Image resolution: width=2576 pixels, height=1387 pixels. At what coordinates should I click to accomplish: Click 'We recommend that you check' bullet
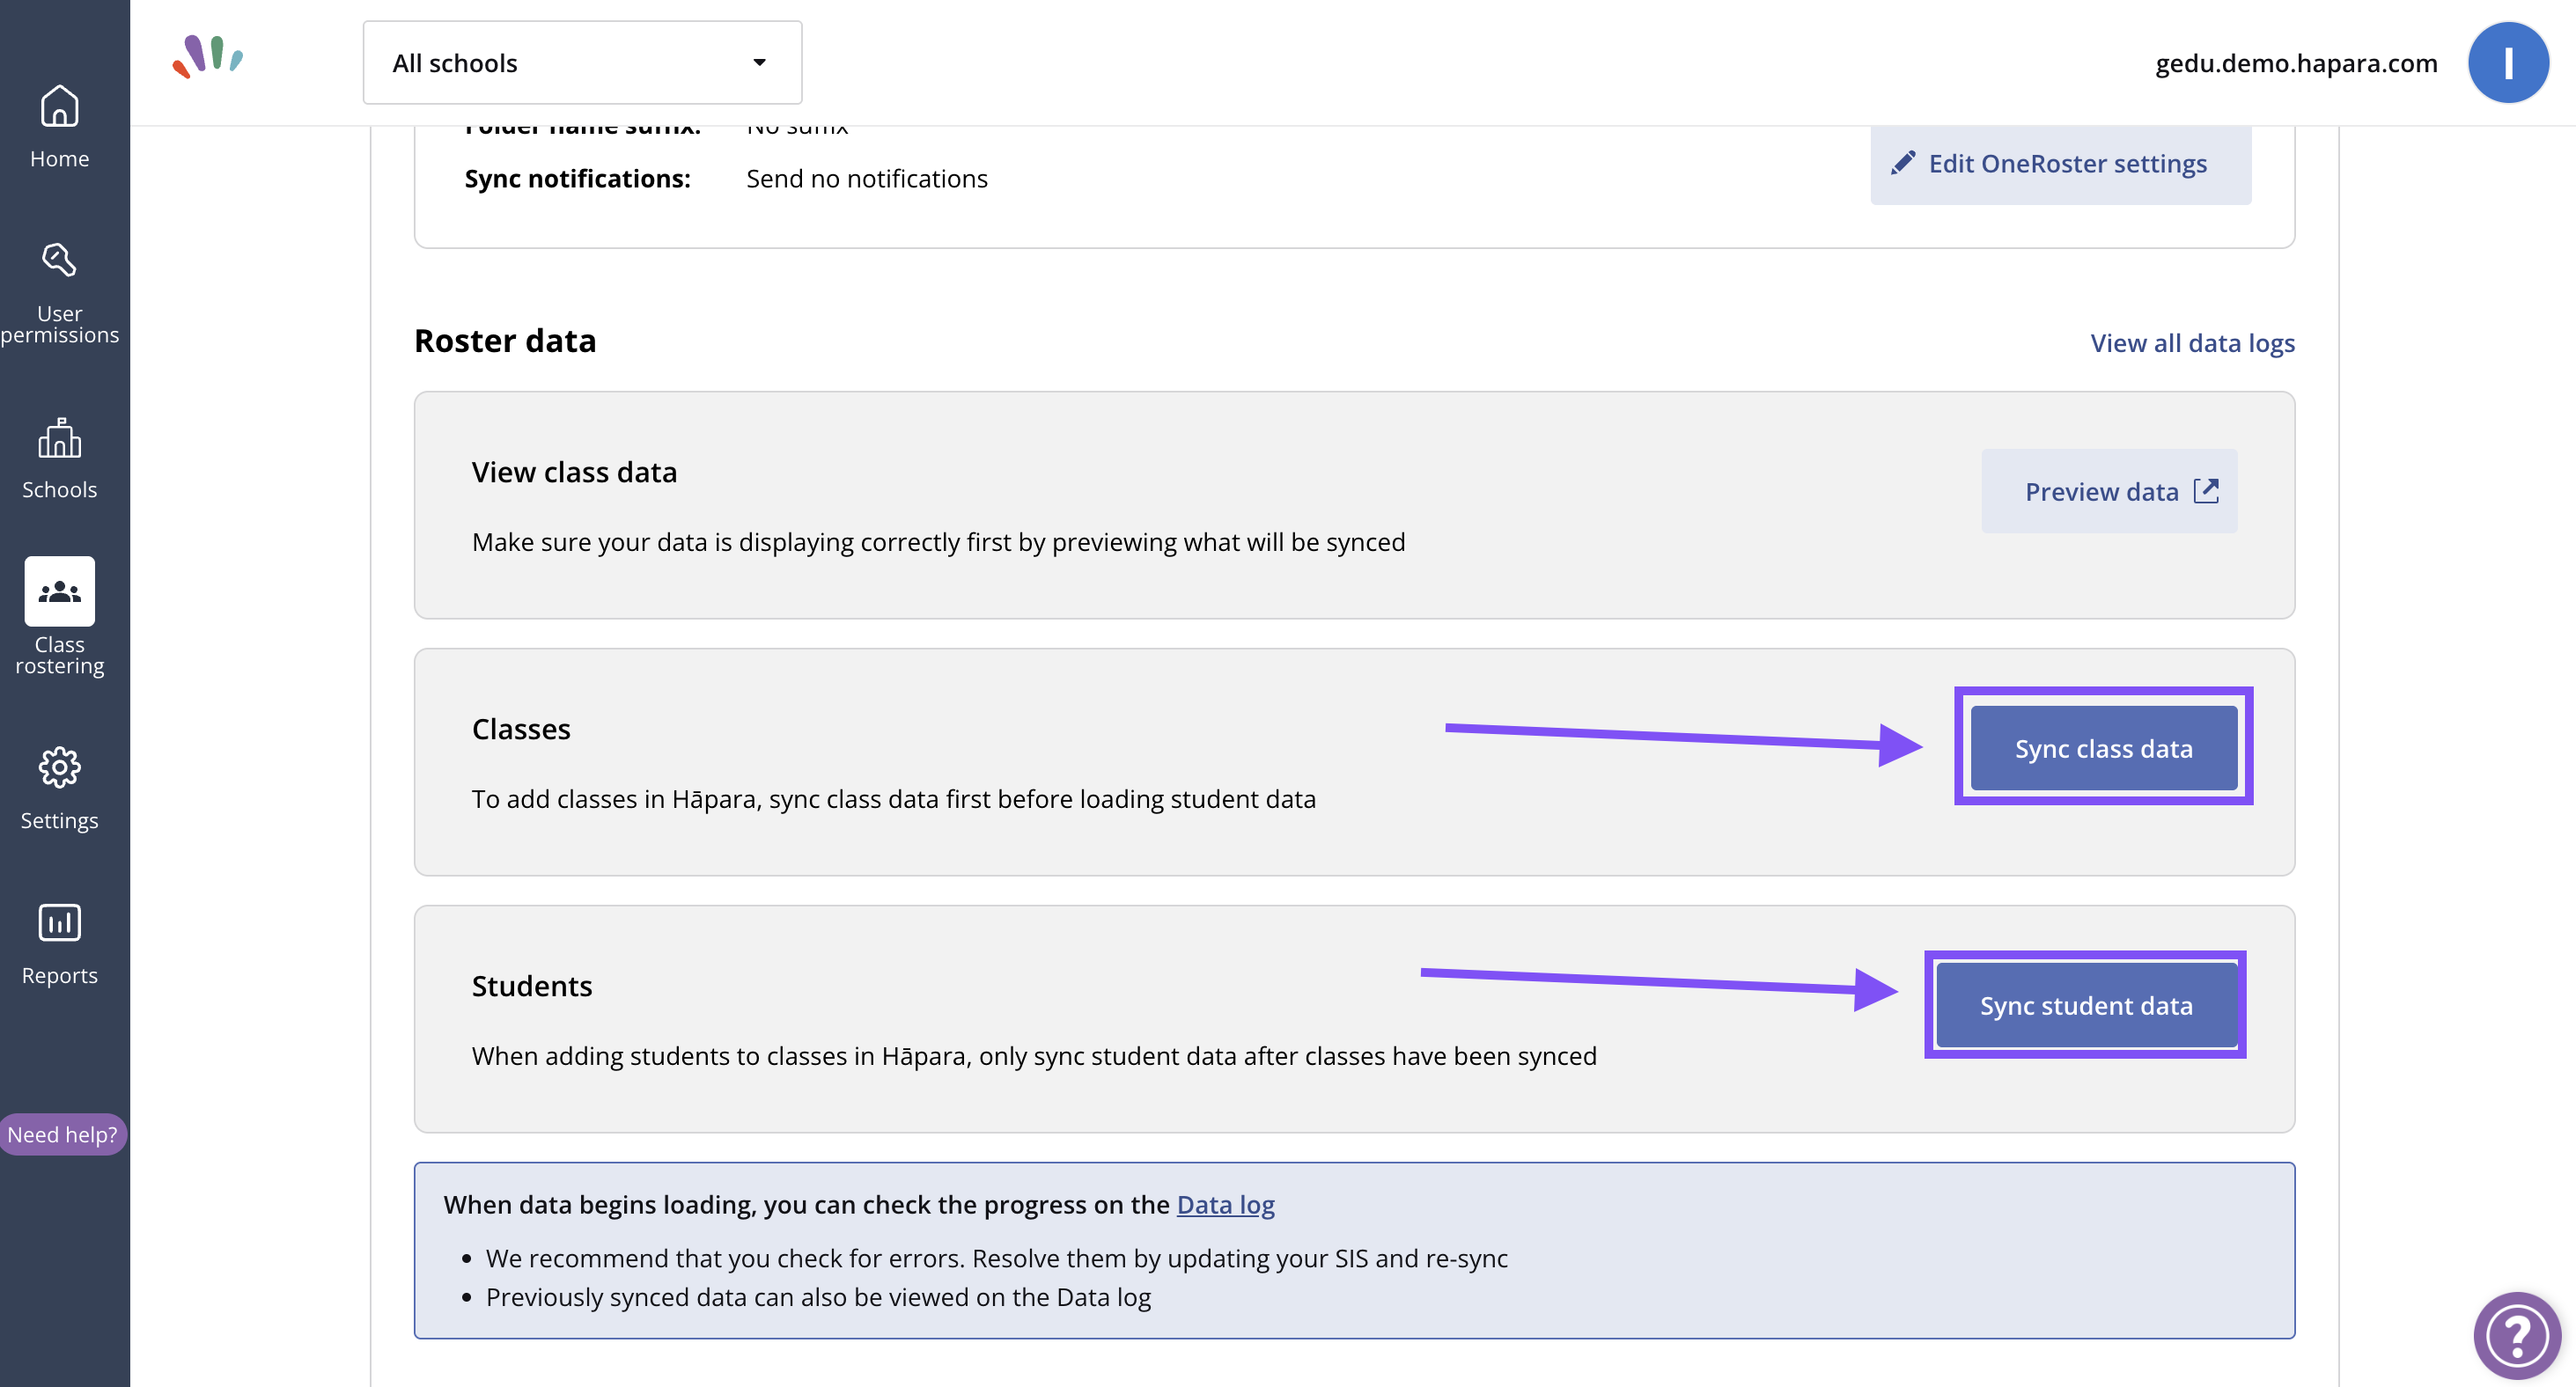pyautogui.click(x=996, y=1258)
